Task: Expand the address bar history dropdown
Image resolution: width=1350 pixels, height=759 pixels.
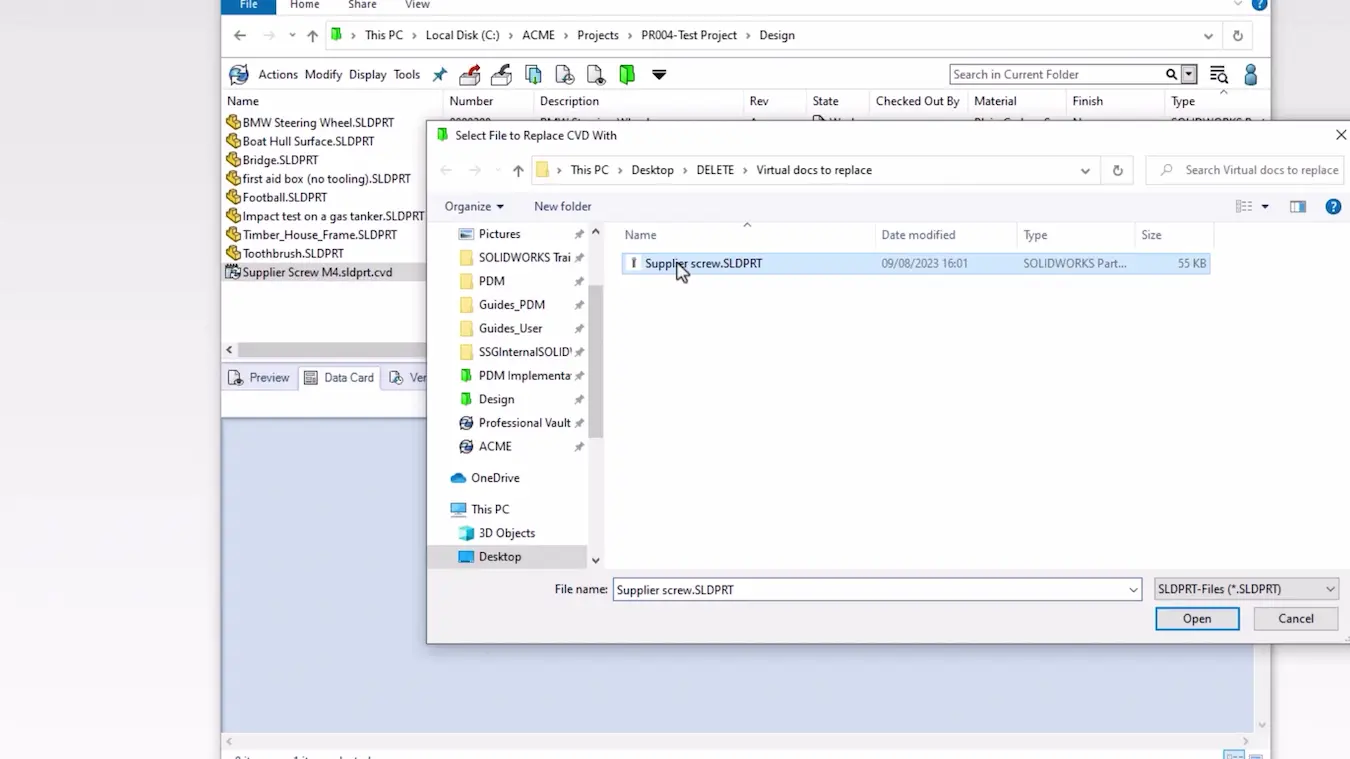Action: [1085, 170]
